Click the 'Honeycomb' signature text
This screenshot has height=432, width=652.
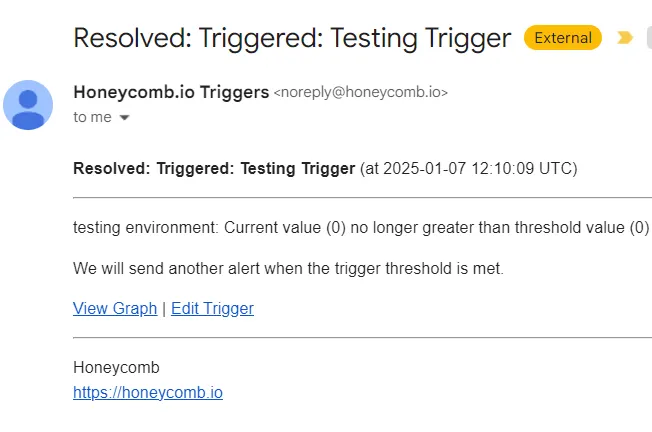116,367
